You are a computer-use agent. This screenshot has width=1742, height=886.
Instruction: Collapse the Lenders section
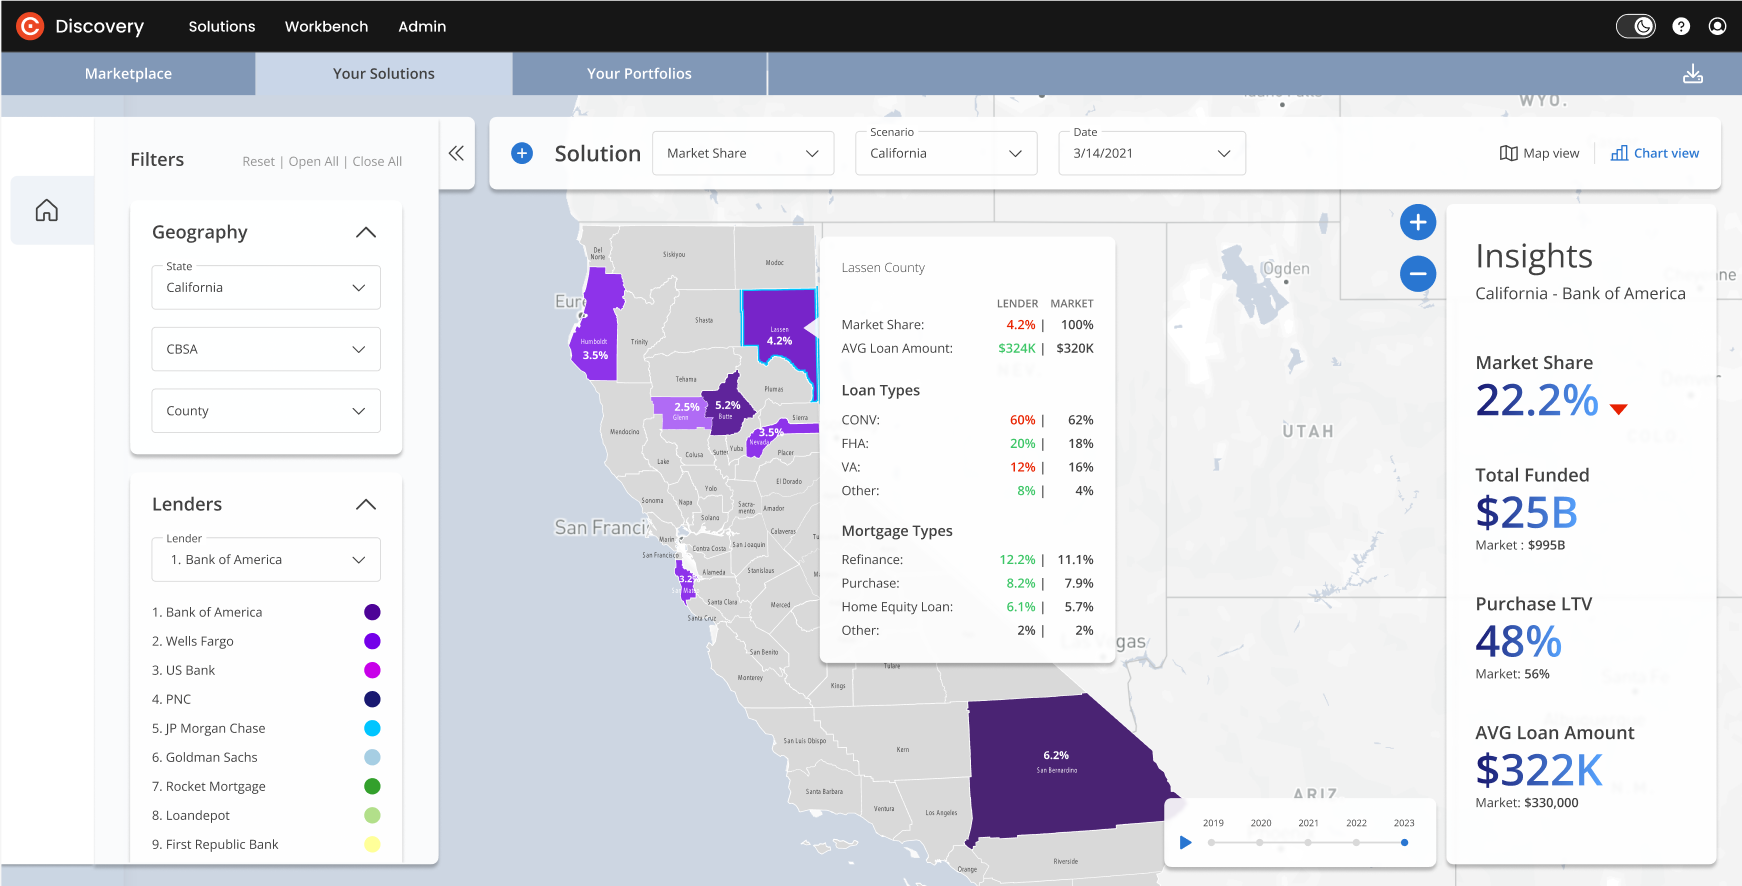tap(366, 504)
